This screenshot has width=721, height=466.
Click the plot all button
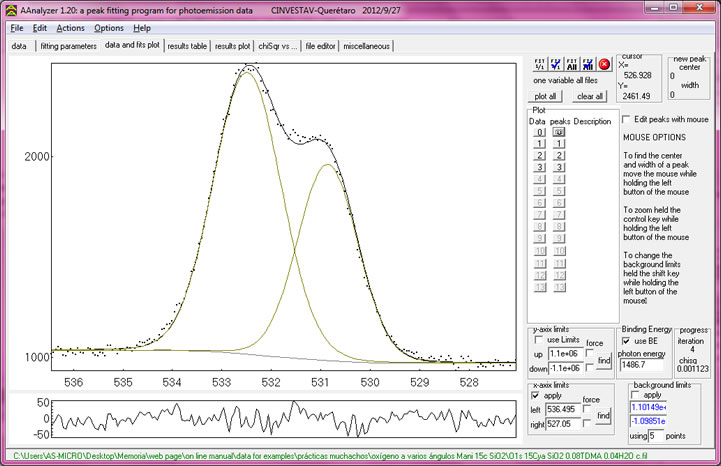[x=545, y=96]
